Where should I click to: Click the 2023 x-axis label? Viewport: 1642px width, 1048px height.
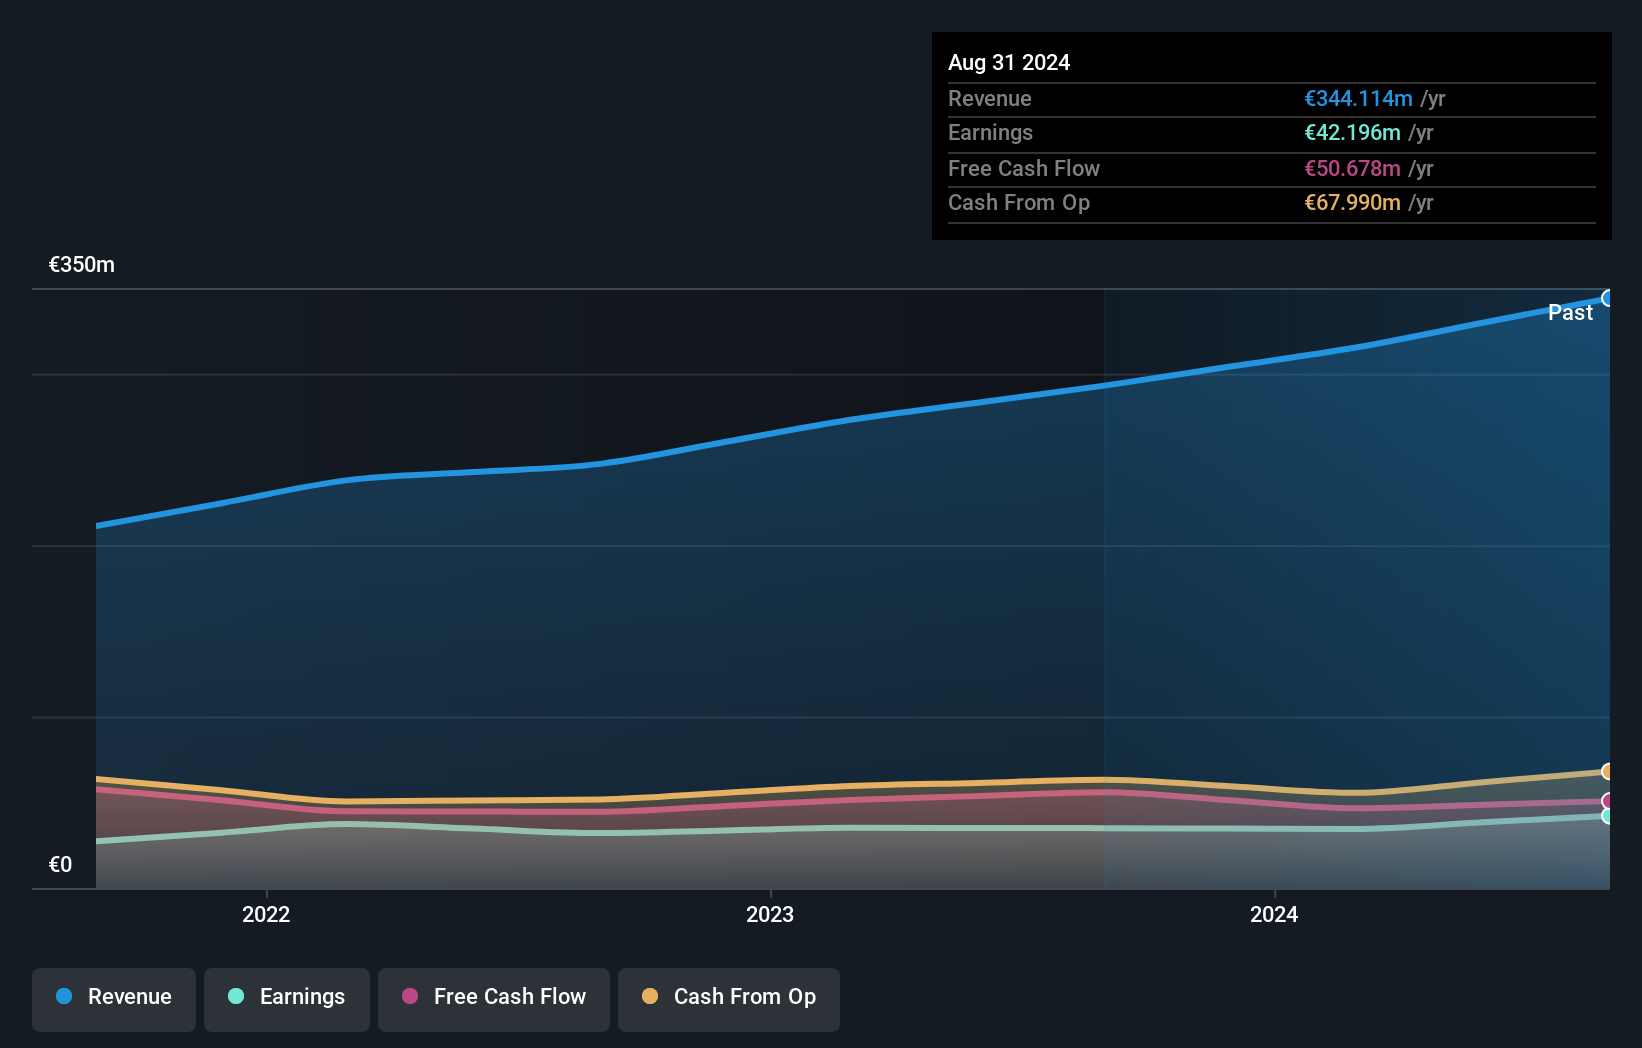point(770,914)
